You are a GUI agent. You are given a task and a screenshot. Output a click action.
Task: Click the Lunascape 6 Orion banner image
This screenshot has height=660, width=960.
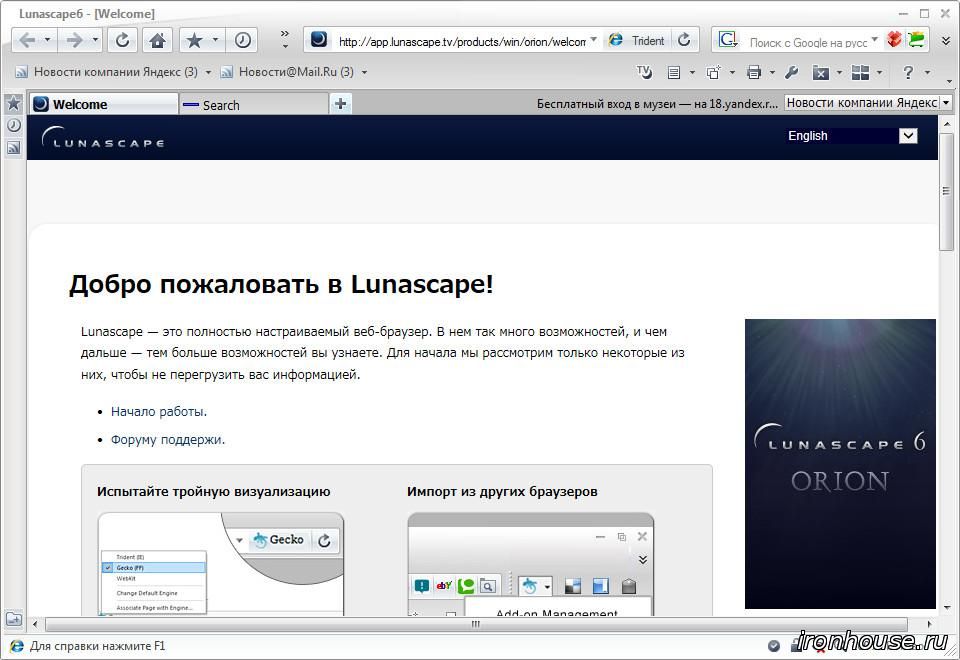click(x=840, y=463)
